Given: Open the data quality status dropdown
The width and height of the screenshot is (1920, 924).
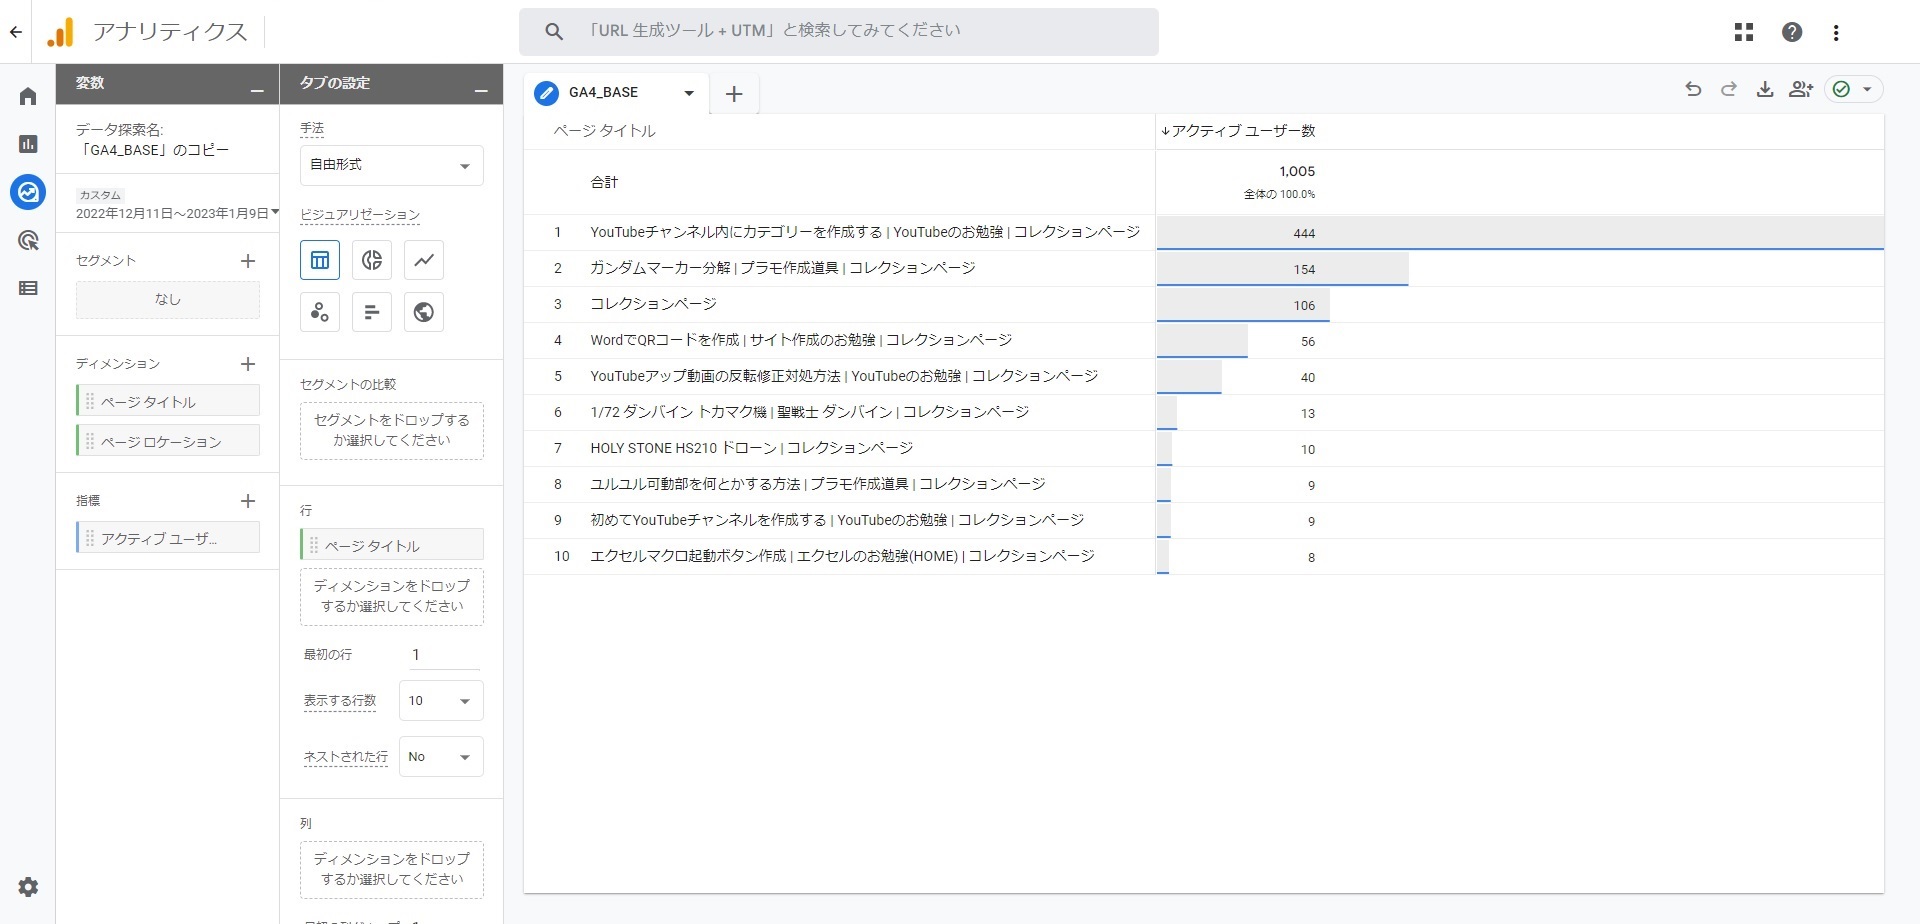Looking at the screenshot, I should (1854, 89).
